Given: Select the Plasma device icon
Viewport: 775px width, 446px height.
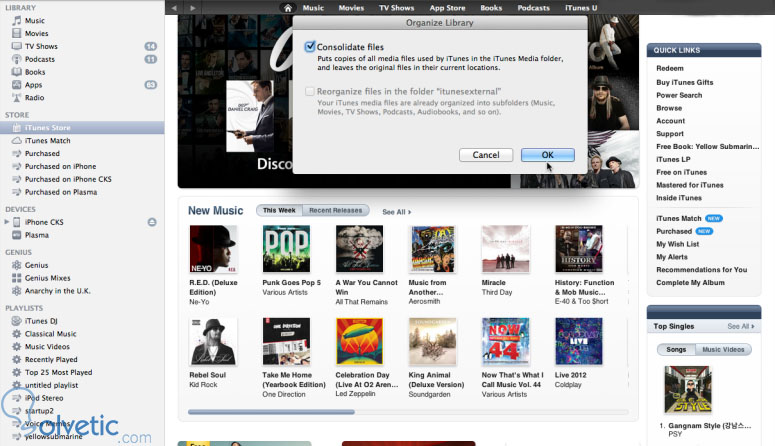Looking at the screenshot, I should [17, 235].
